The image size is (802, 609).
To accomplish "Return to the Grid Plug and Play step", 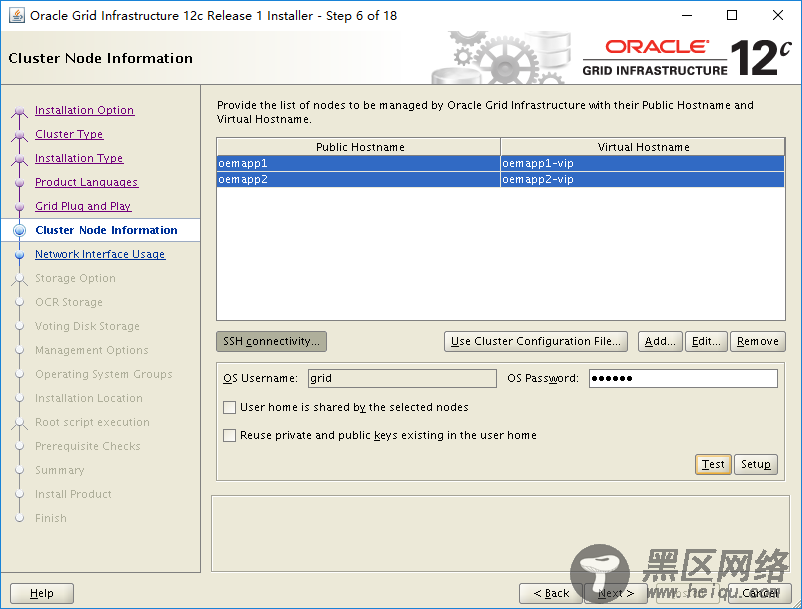I will (x=83, y=206).
